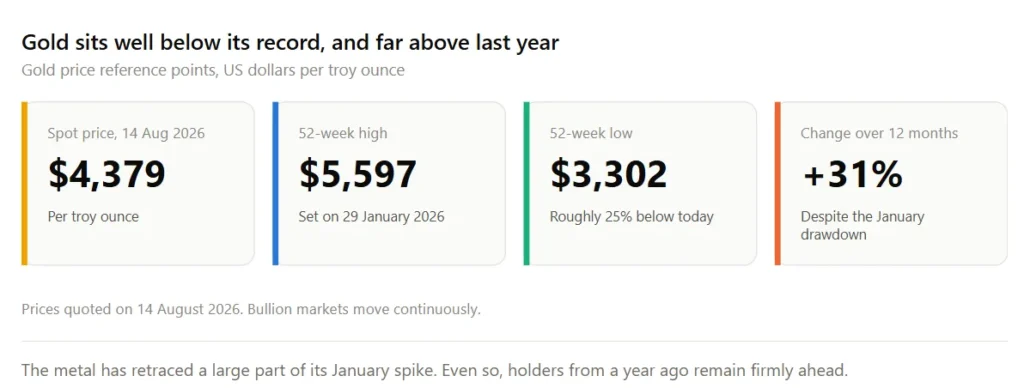
Task: Click the 52-week high card label
Action: (343, 133)
